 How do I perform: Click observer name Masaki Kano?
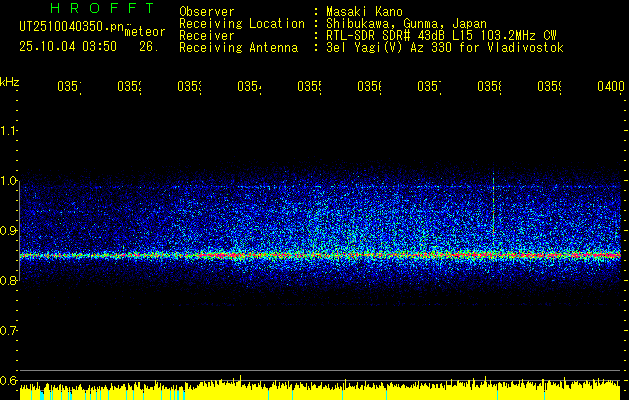tap(365, 11)
